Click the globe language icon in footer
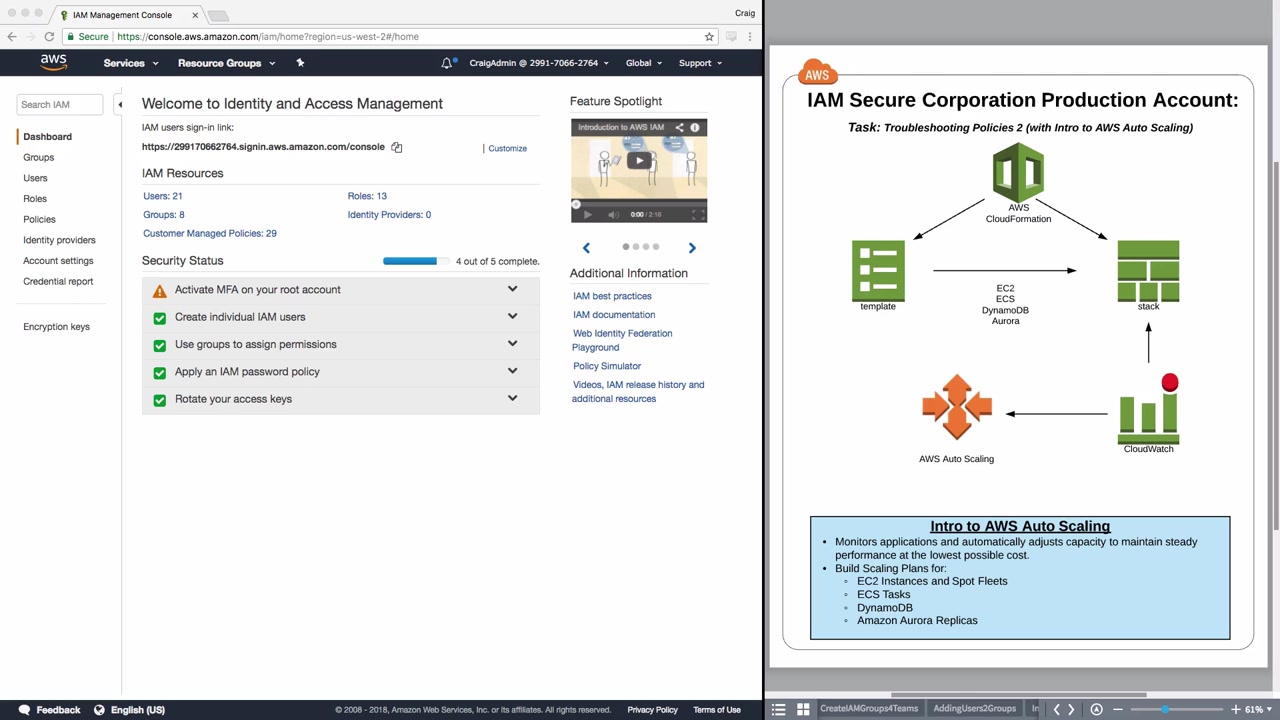 click(99, 710)
